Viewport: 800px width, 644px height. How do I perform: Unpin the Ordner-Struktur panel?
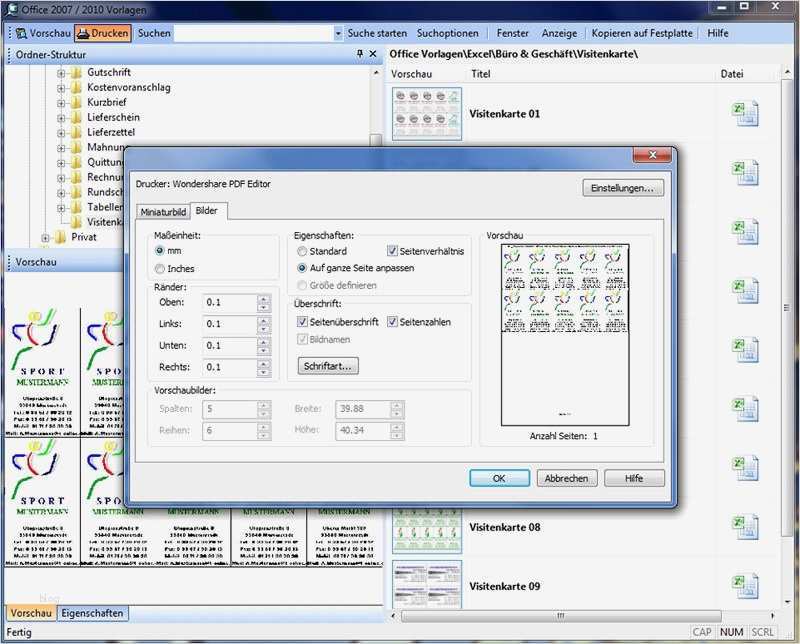pyautogui.click(x=358, y=55)
